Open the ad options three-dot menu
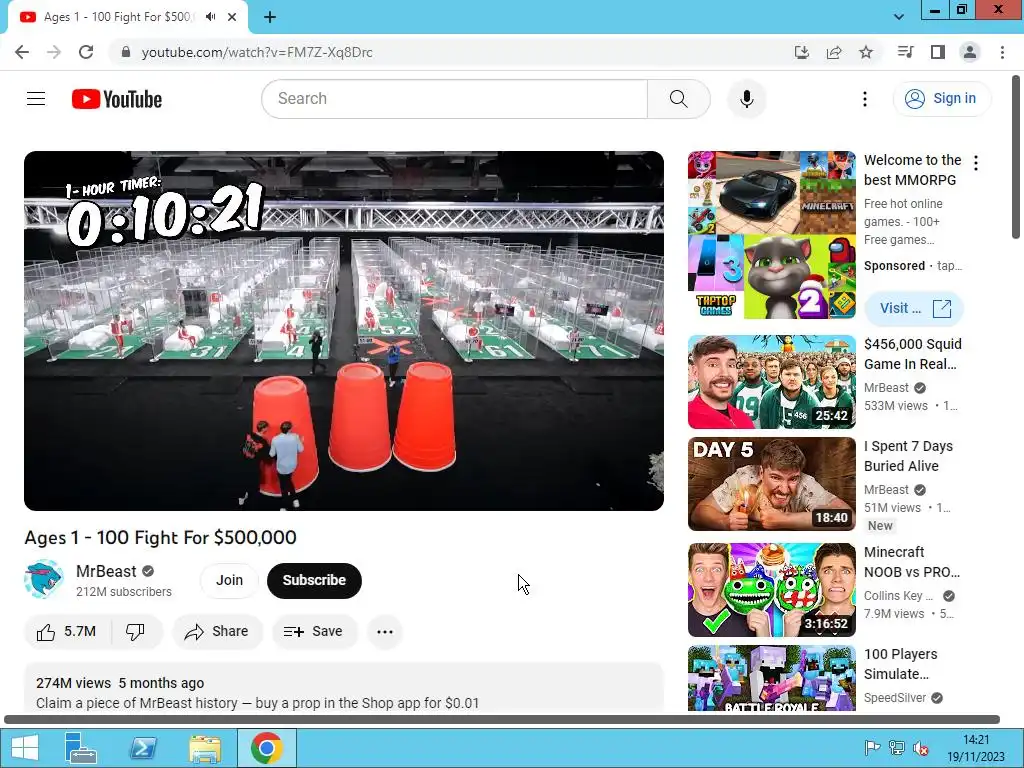 976,163
